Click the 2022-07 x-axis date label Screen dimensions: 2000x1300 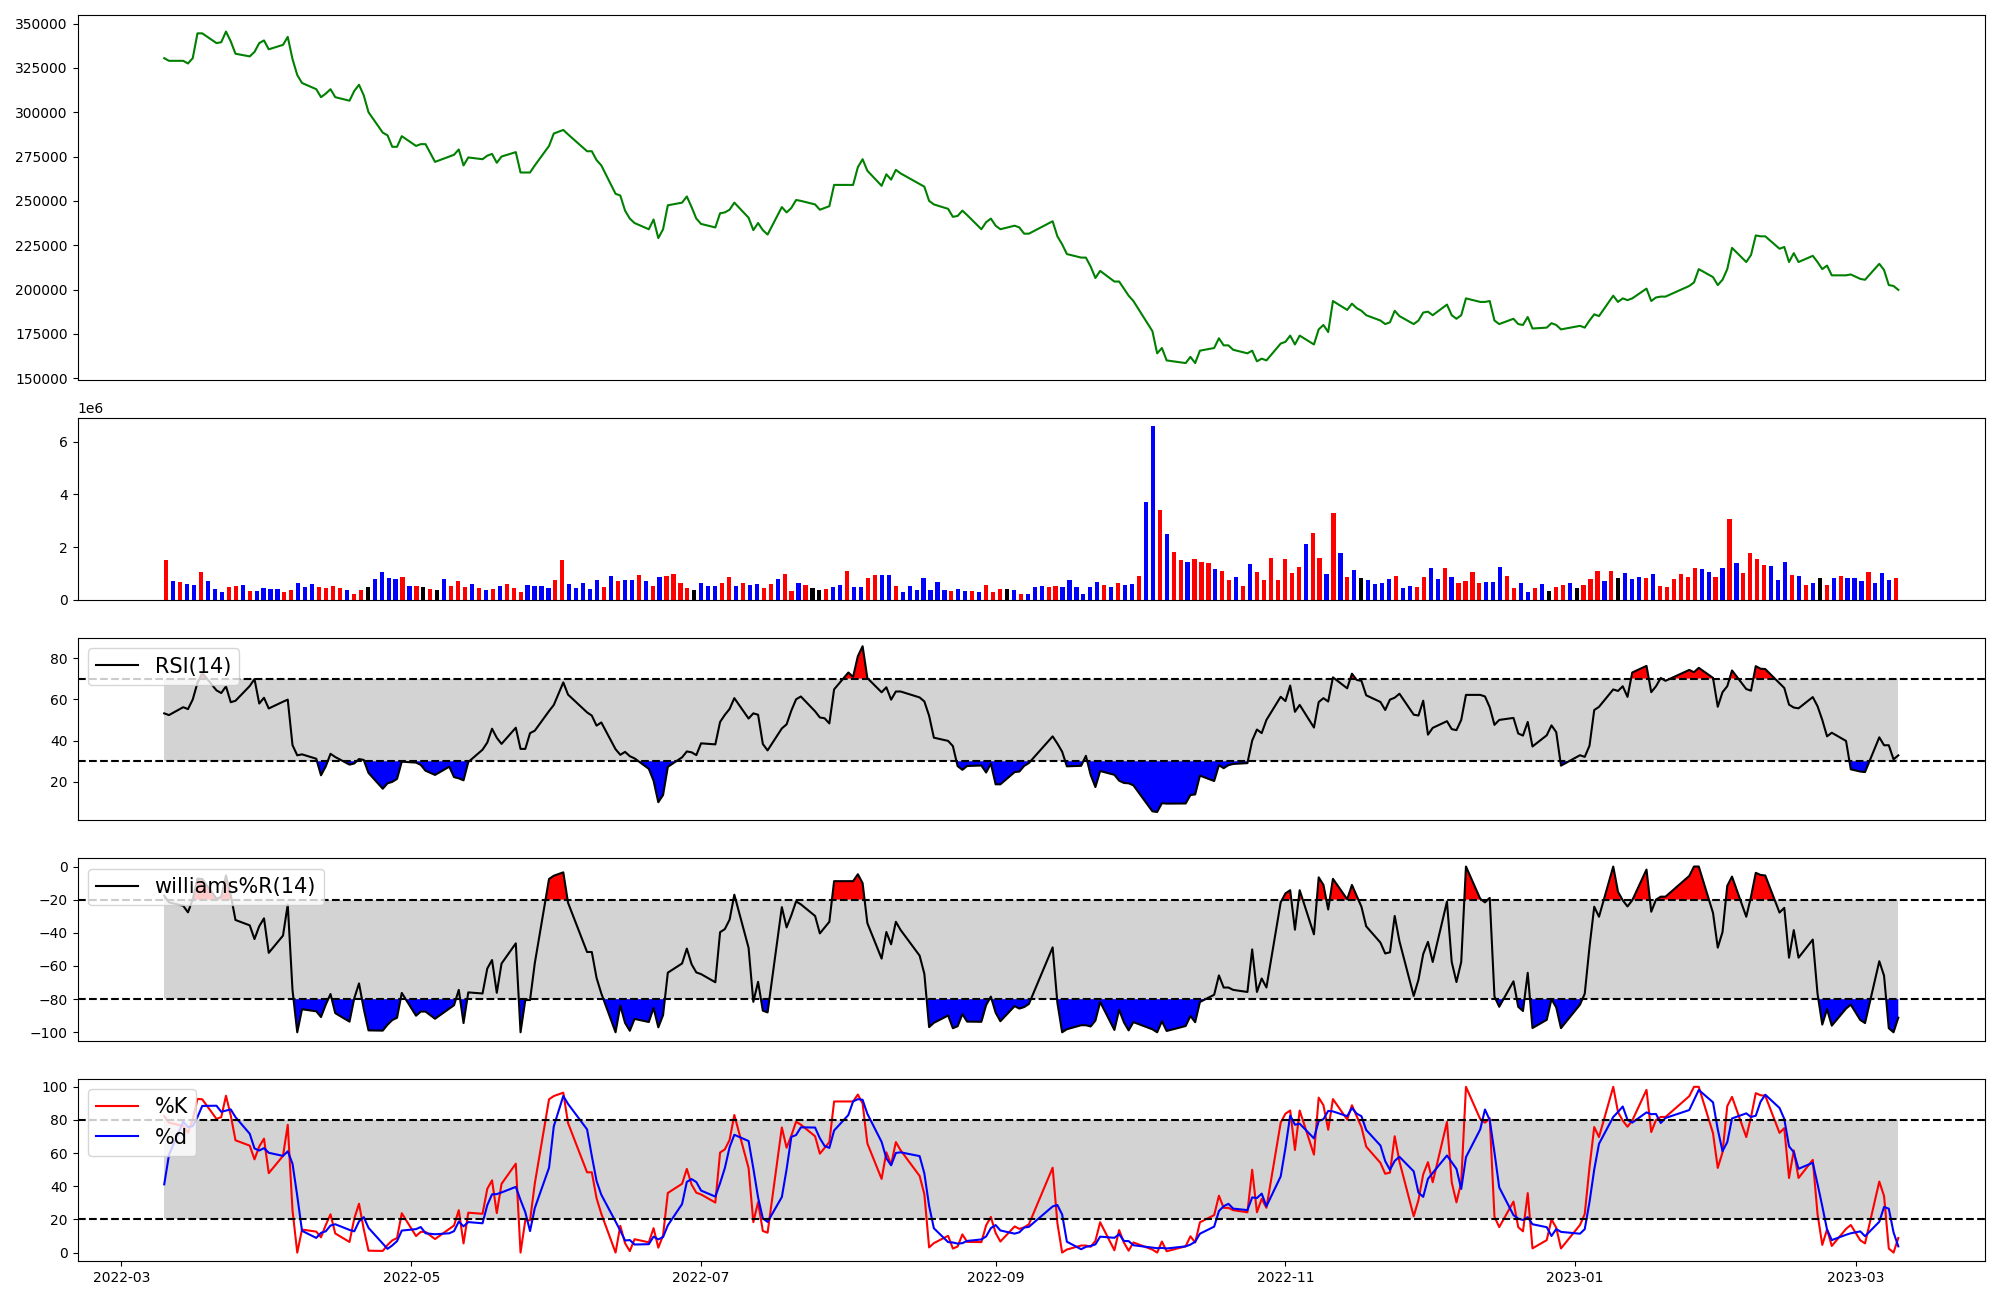tap(700, 1277)
